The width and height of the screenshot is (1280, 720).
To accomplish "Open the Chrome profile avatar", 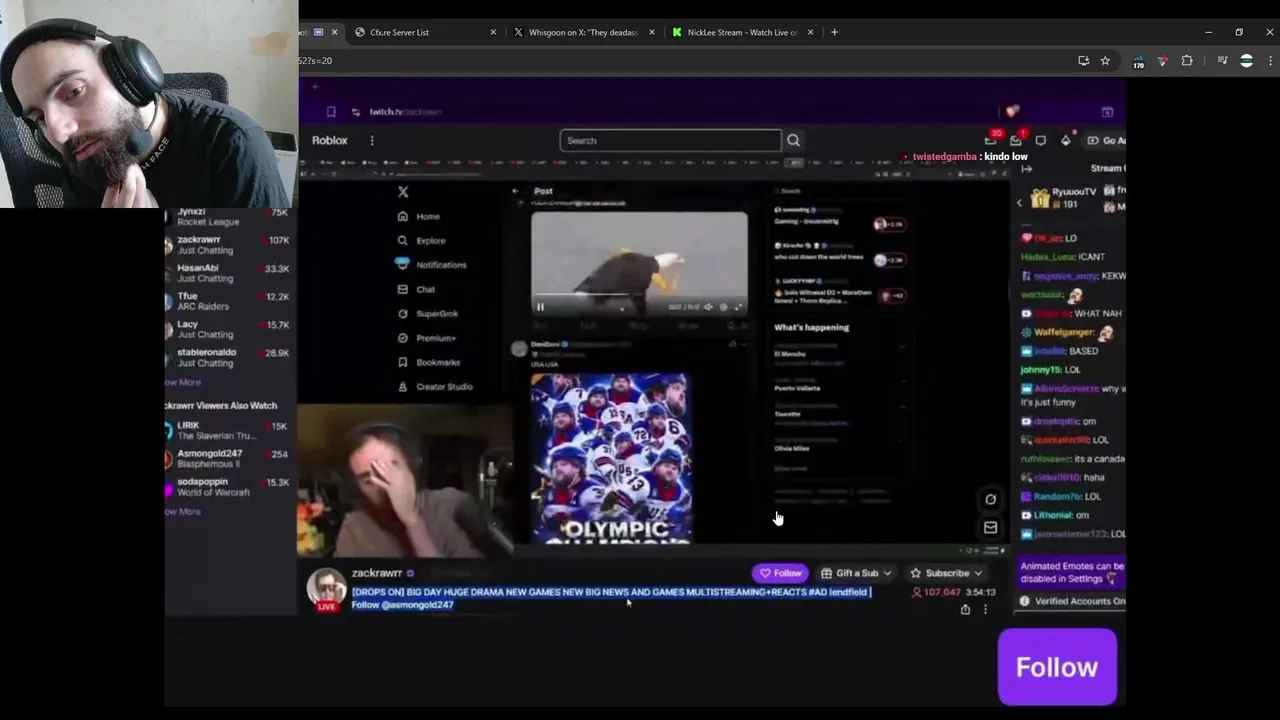I will coord(1246,61).
